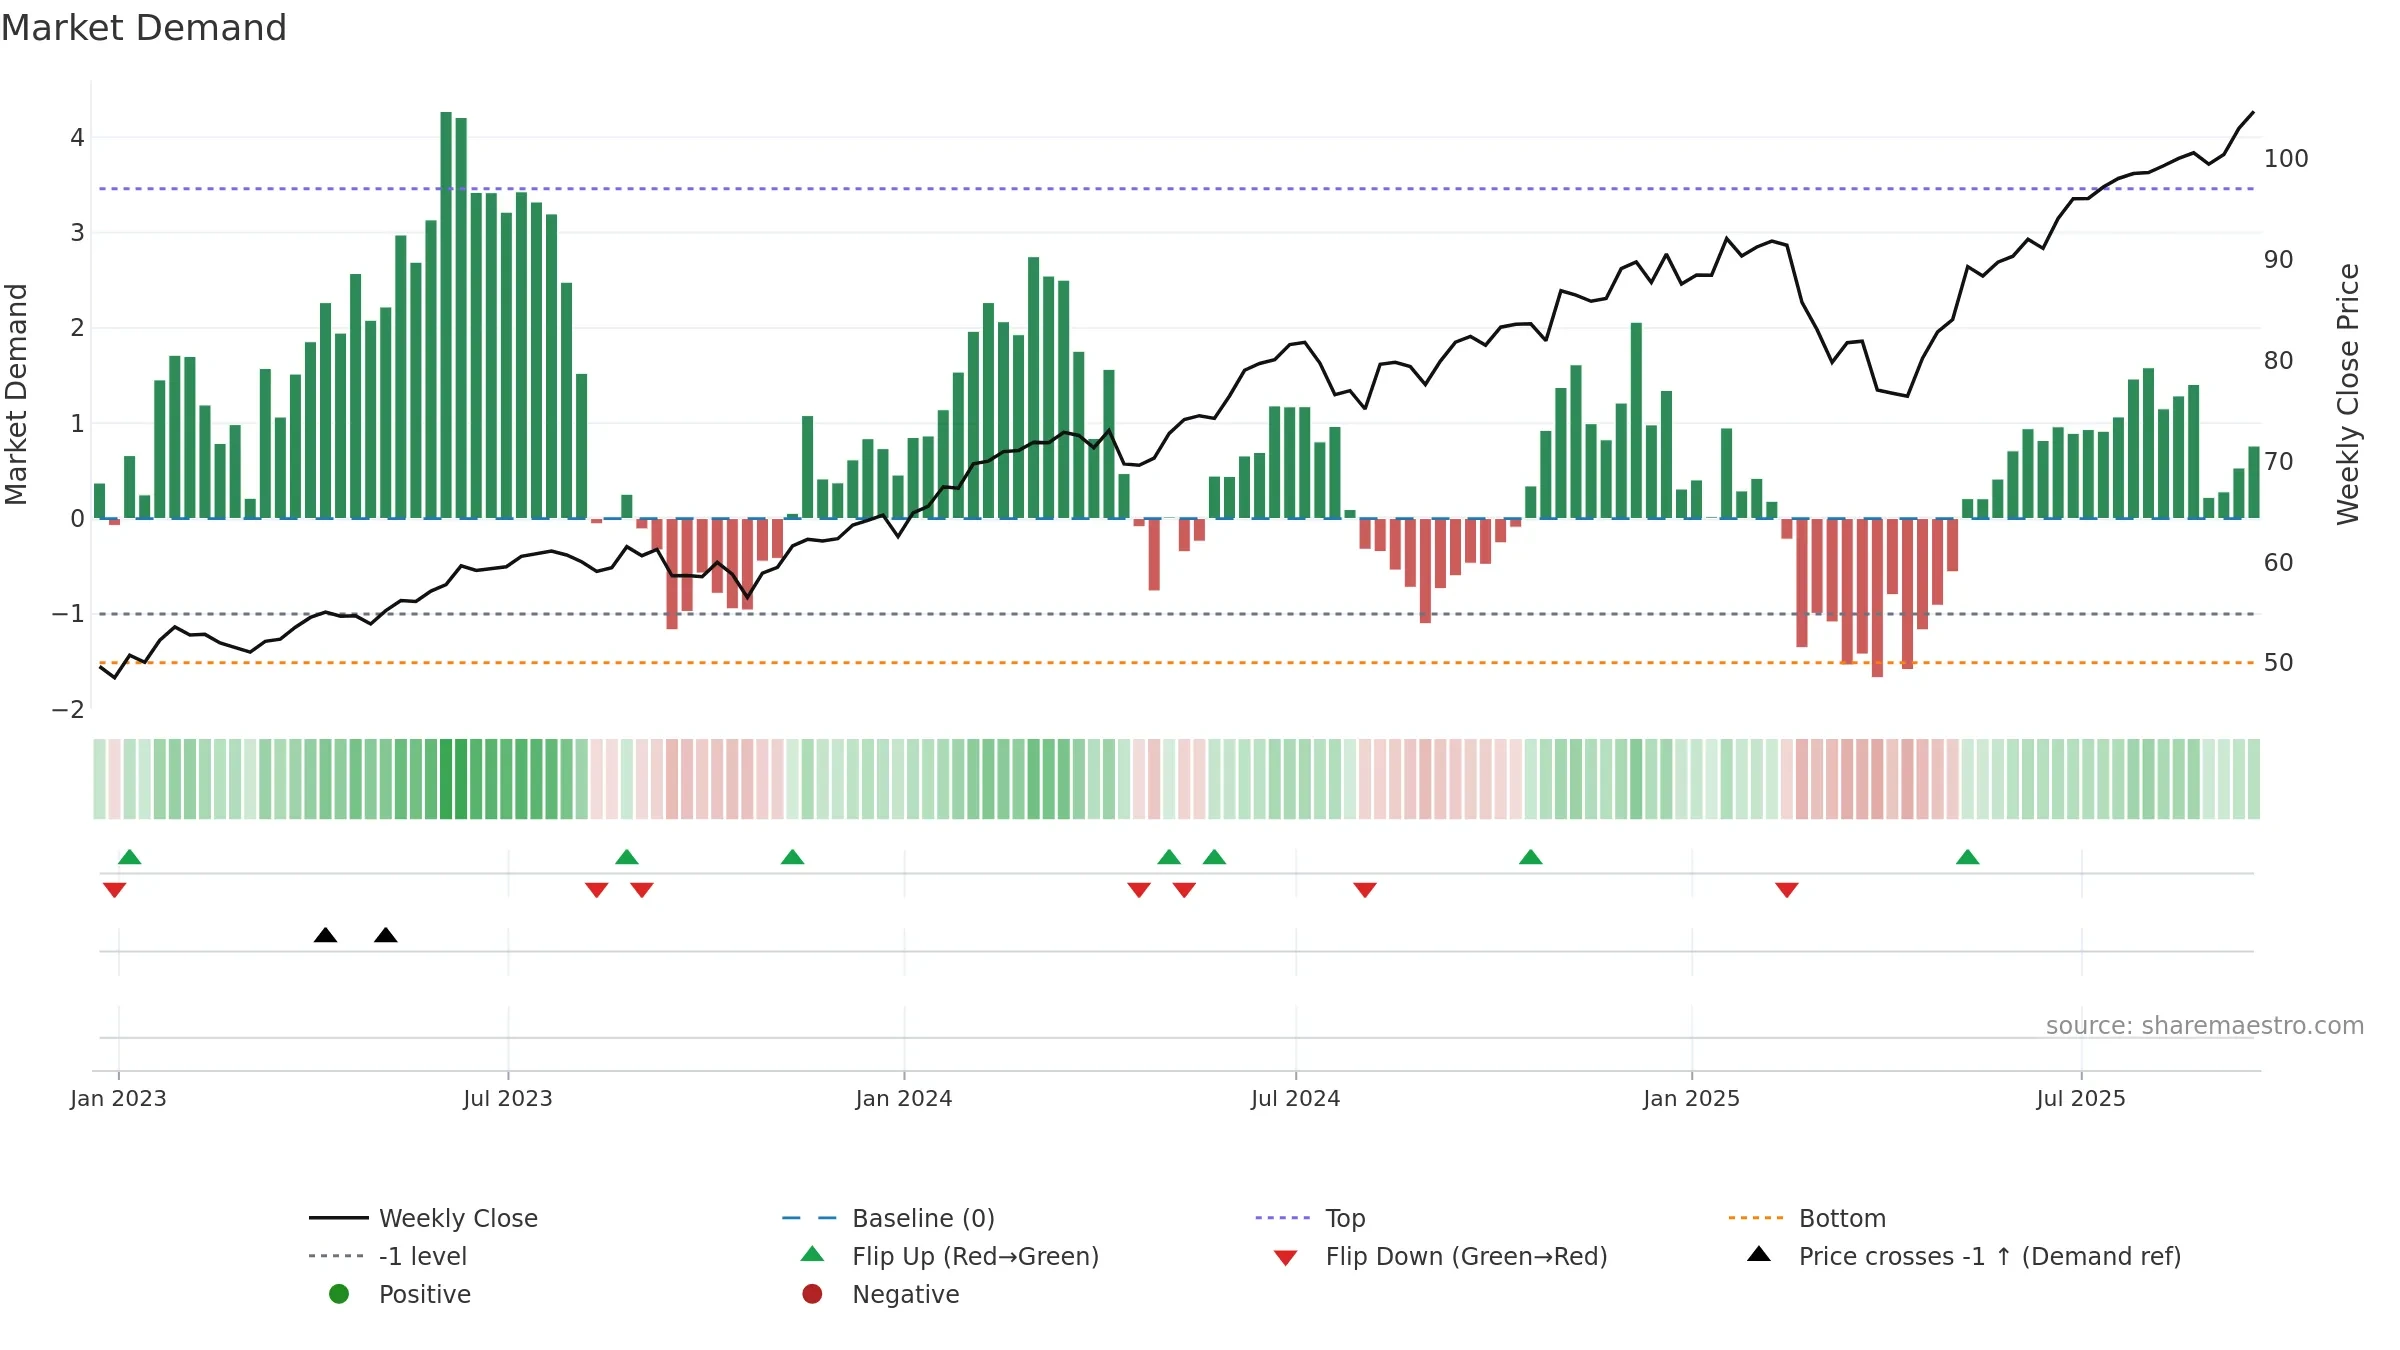Click the -1 level legend entry

[x=388, y=1256]
